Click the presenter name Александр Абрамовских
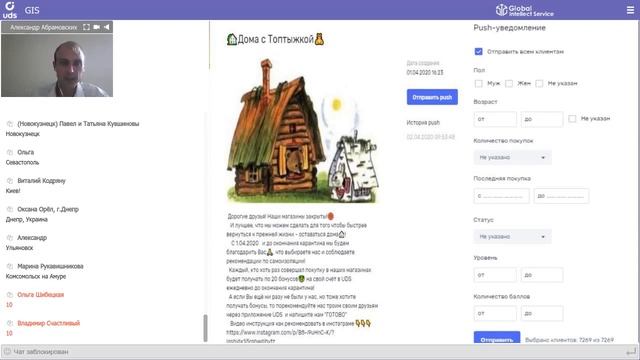This screenshot has width=640, height=360. click(44, 27)
